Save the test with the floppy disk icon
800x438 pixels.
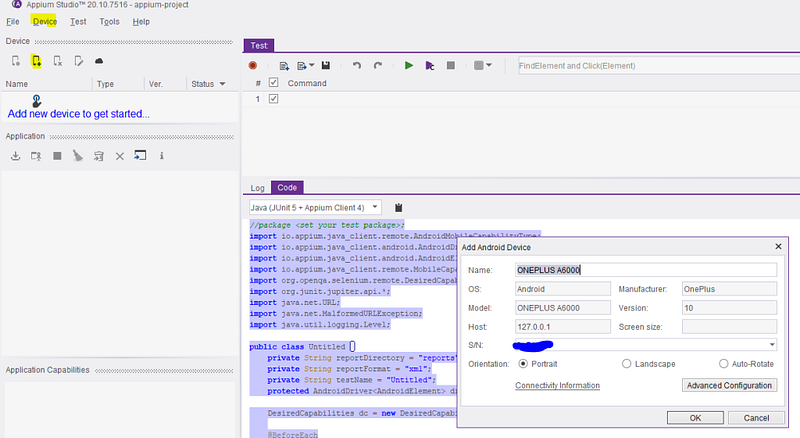(x=326, y=65)
